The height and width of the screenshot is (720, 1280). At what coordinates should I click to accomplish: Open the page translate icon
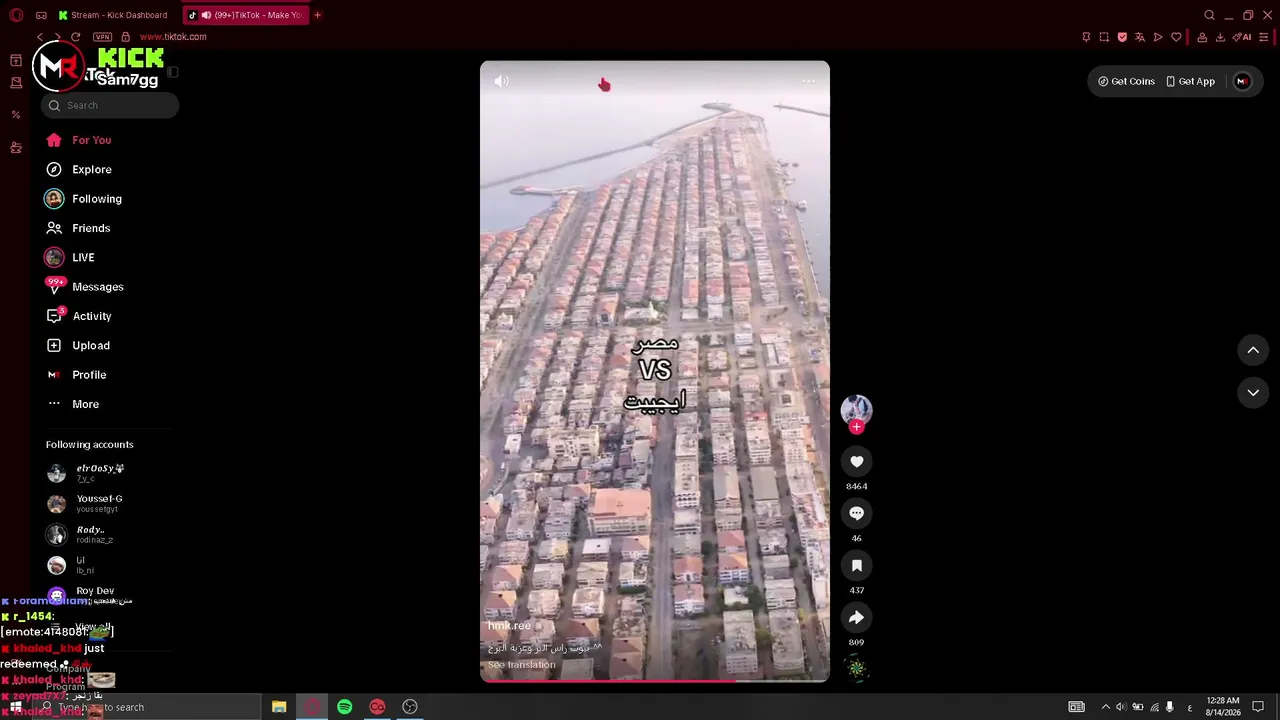click(1140, 37)
